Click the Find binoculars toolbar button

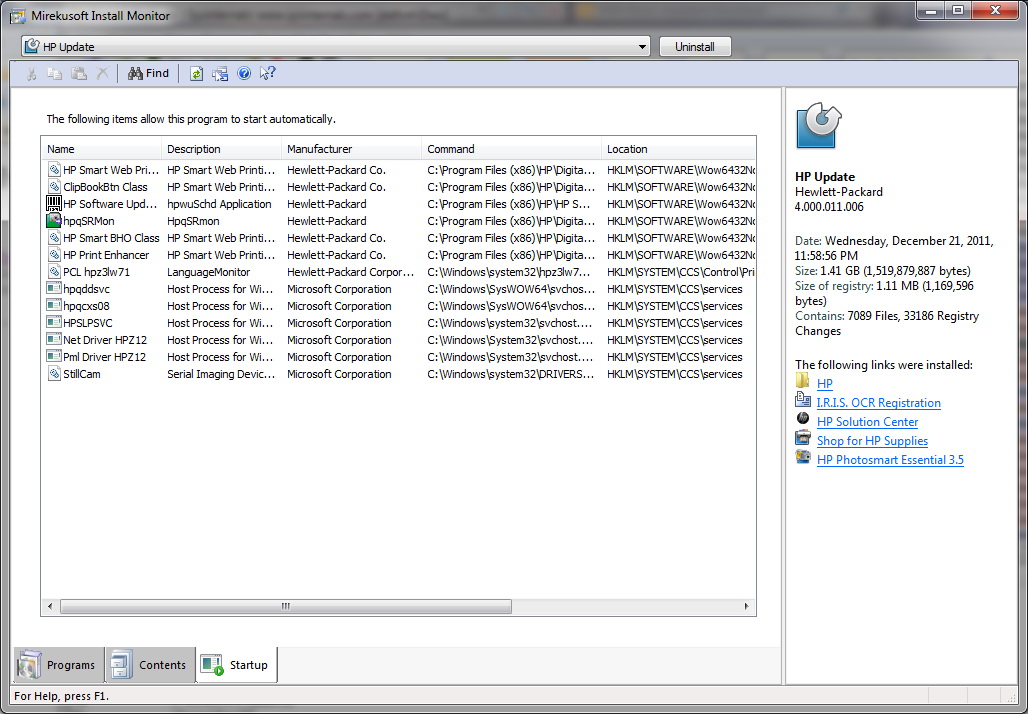[x=148, y=73]
